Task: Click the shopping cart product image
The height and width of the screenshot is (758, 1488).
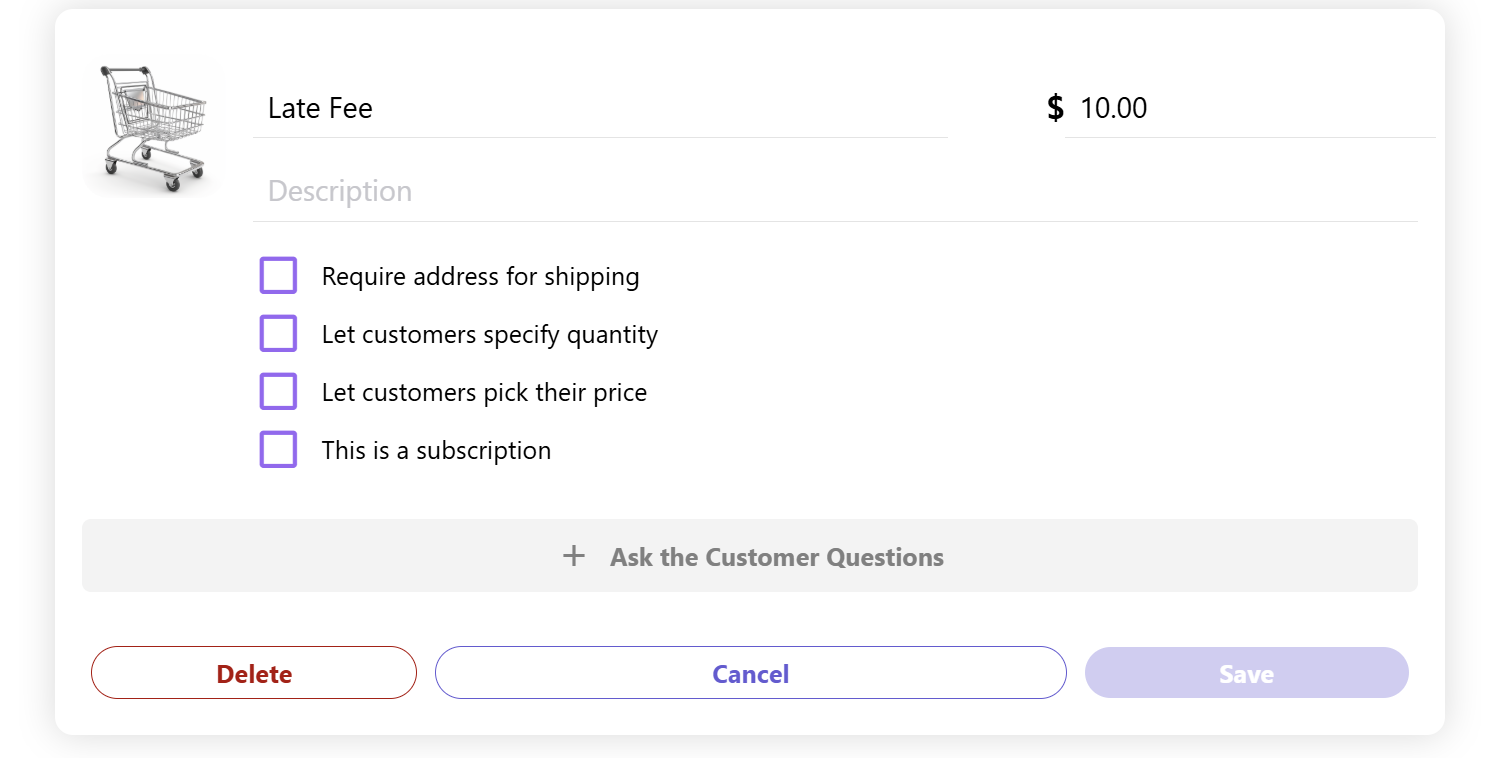Action: coord(154,129)
